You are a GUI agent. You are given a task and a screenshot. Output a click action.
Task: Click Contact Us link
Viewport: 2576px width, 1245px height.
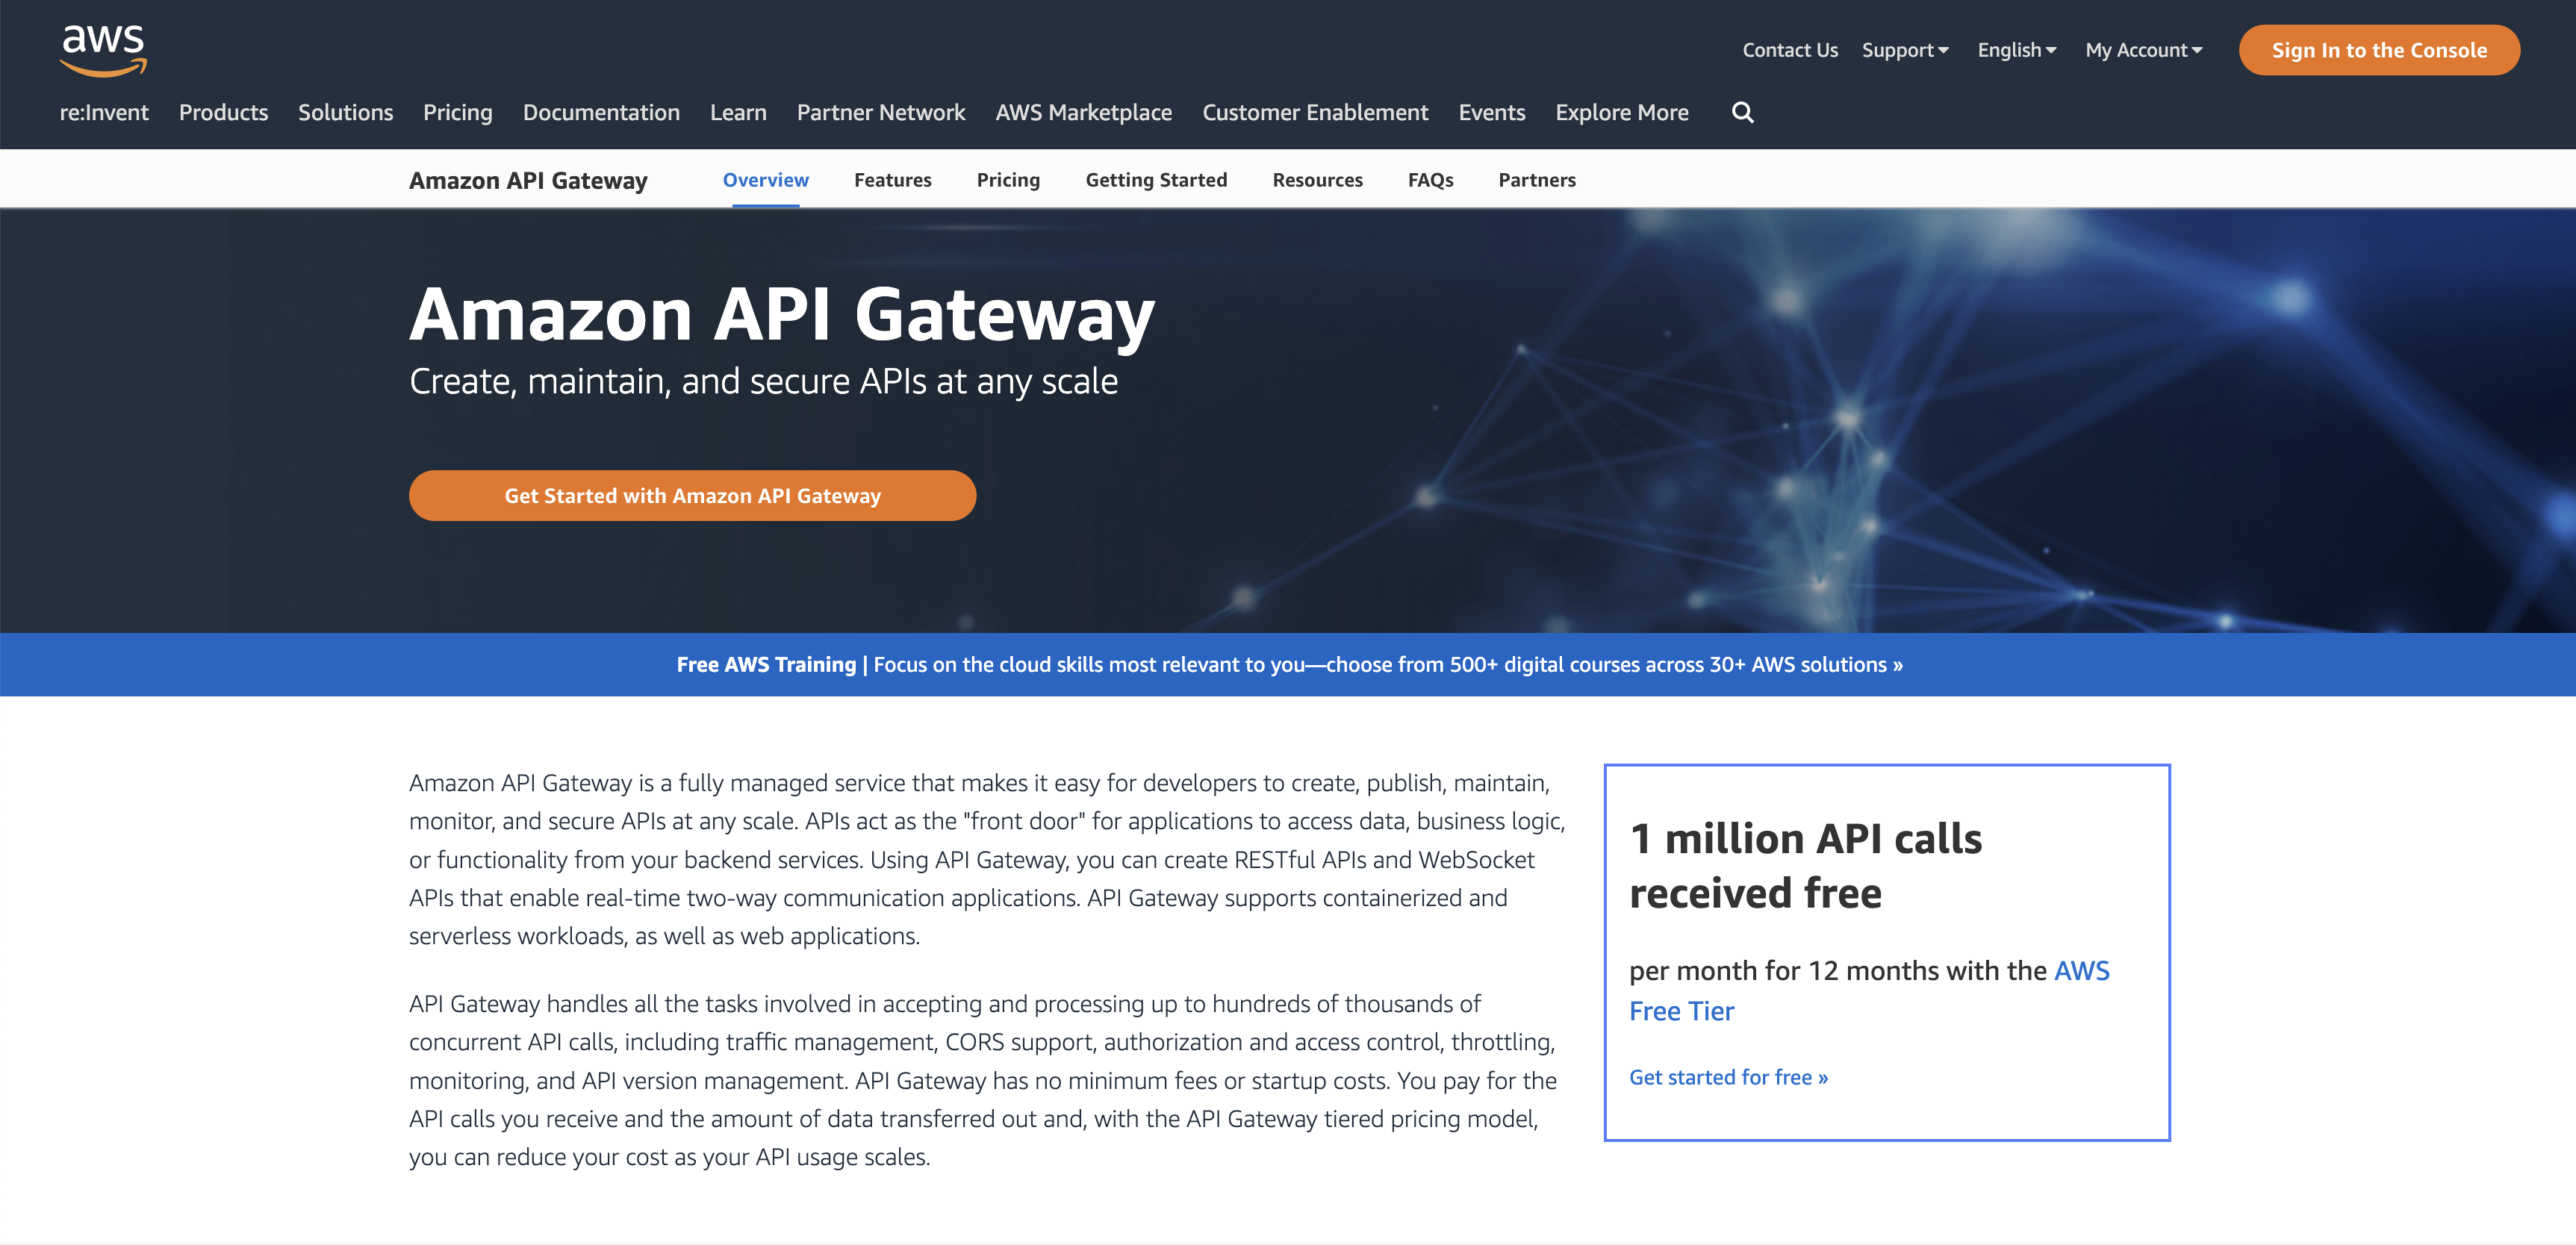[x=1789, y=50]
